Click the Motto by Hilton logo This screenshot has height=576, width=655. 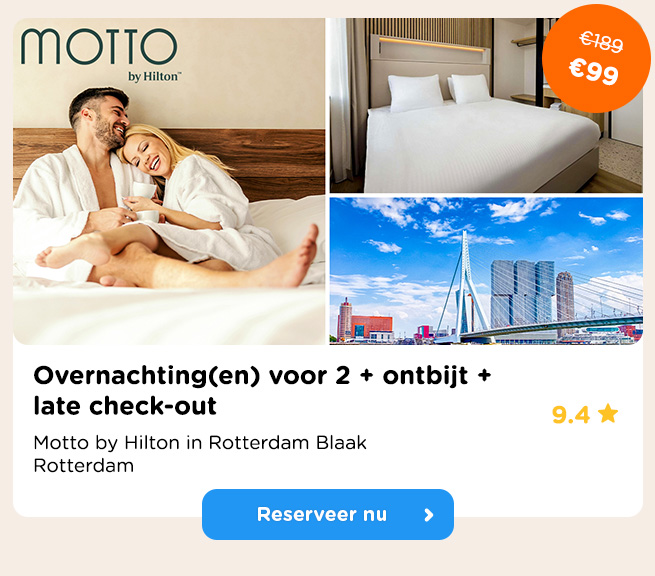coord(101,55)
